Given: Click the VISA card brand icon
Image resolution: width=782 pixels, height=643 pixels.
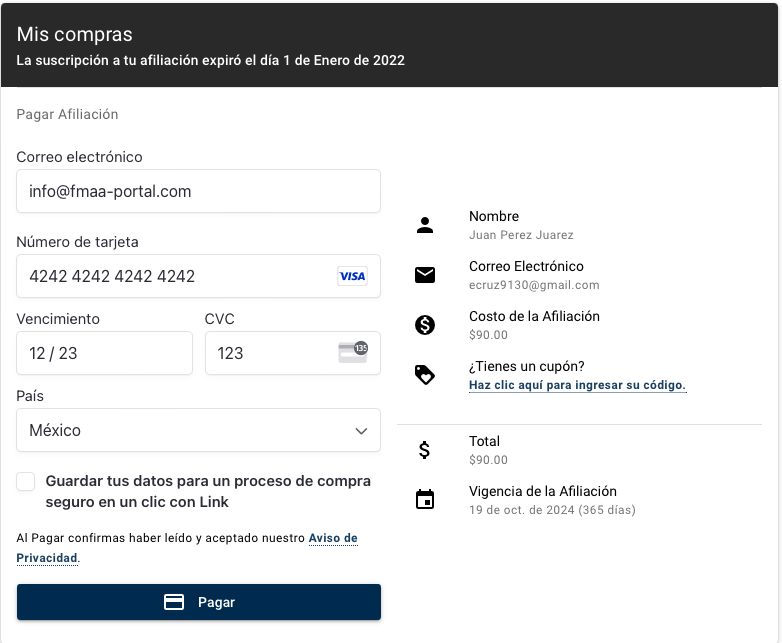Looking at the screenshot, I should pyautogui.click(x=352, y=276).
